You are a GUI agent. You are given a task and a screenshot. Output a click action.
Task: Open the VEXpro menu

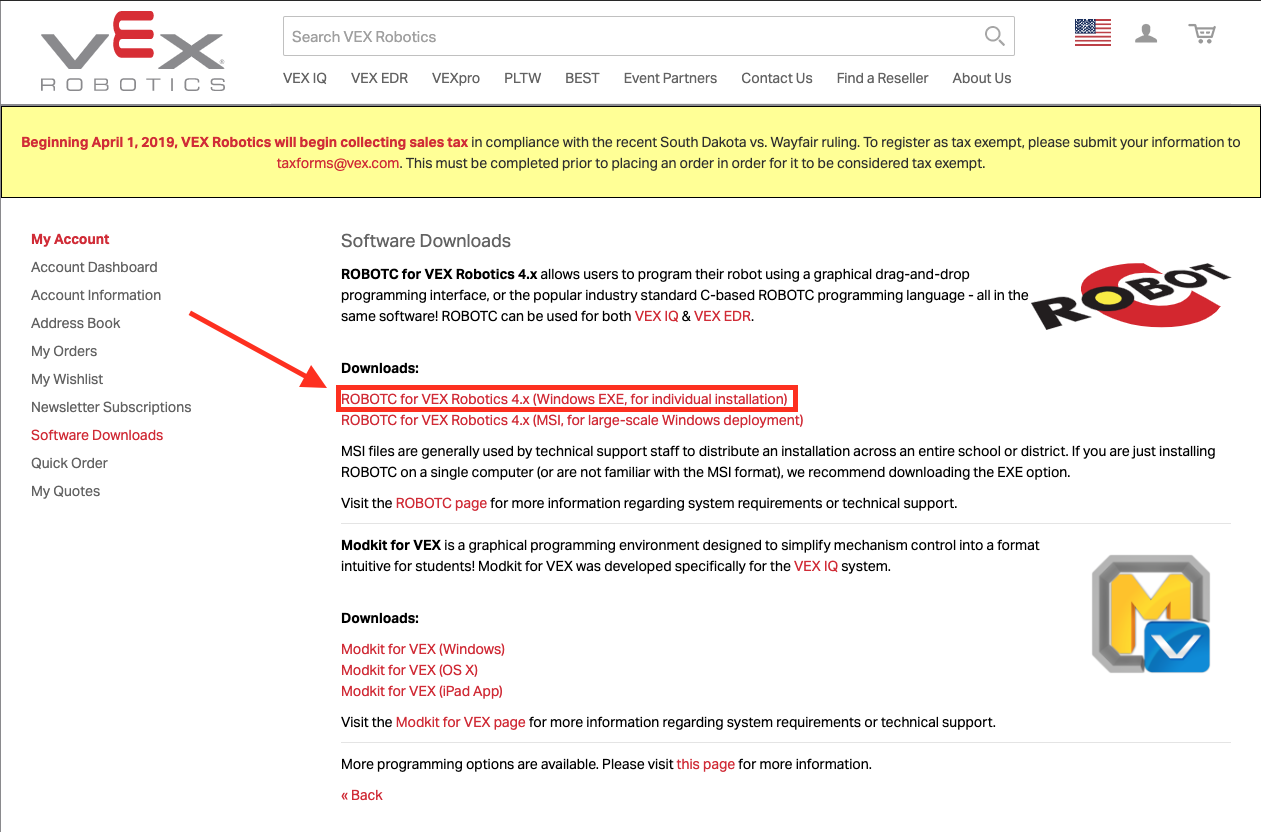pos(456,78)
